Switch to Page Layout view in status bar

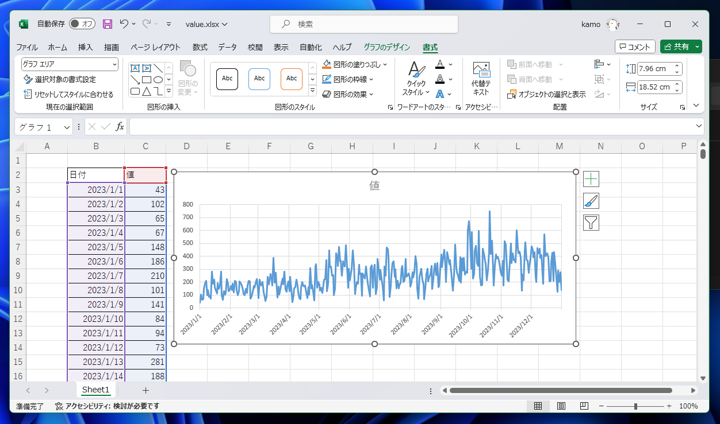click(x=560, y=406)
